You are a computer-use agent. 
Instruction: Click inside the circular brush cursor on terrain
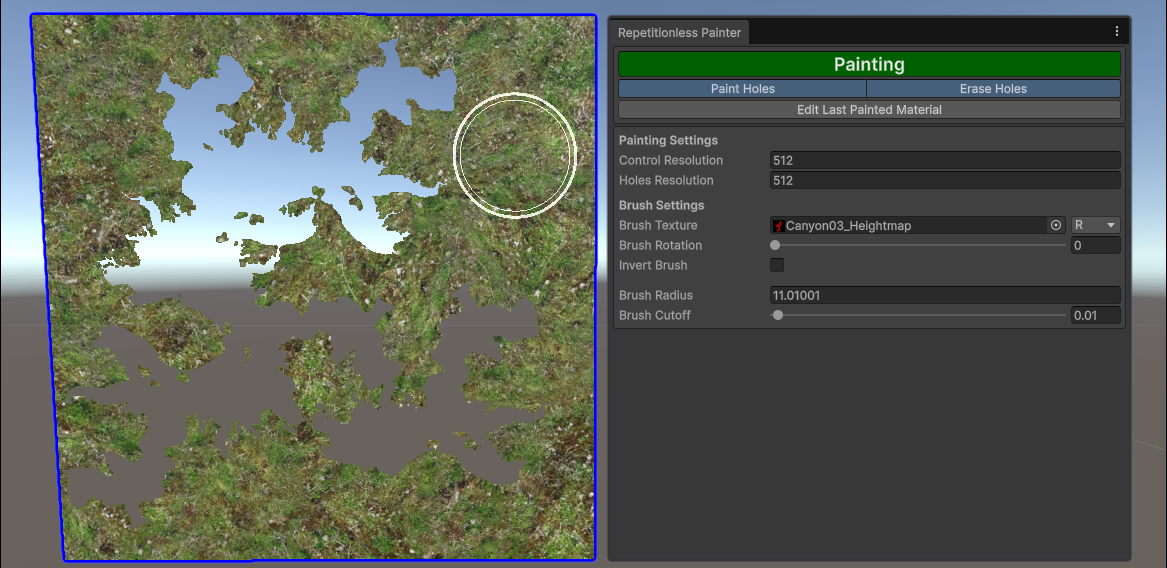[x=515, y=155]
